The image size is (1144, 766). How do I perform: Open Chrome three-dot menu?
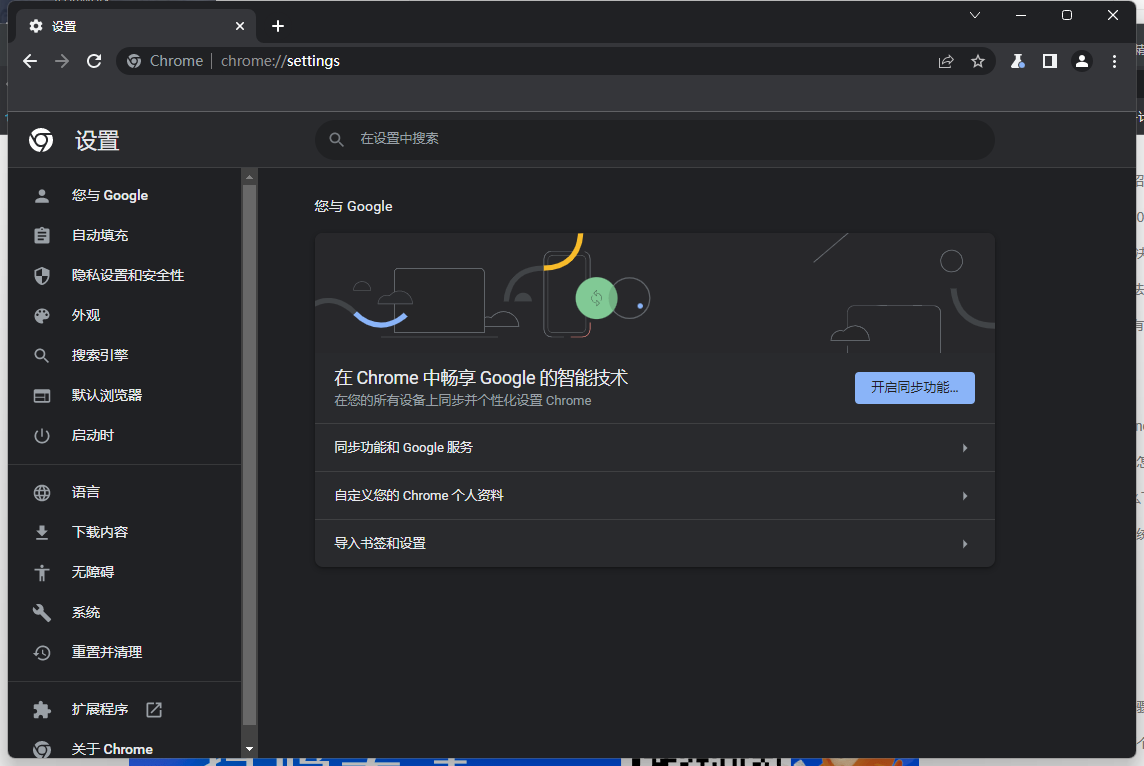pyautogui.click(x=1115, y=61)
